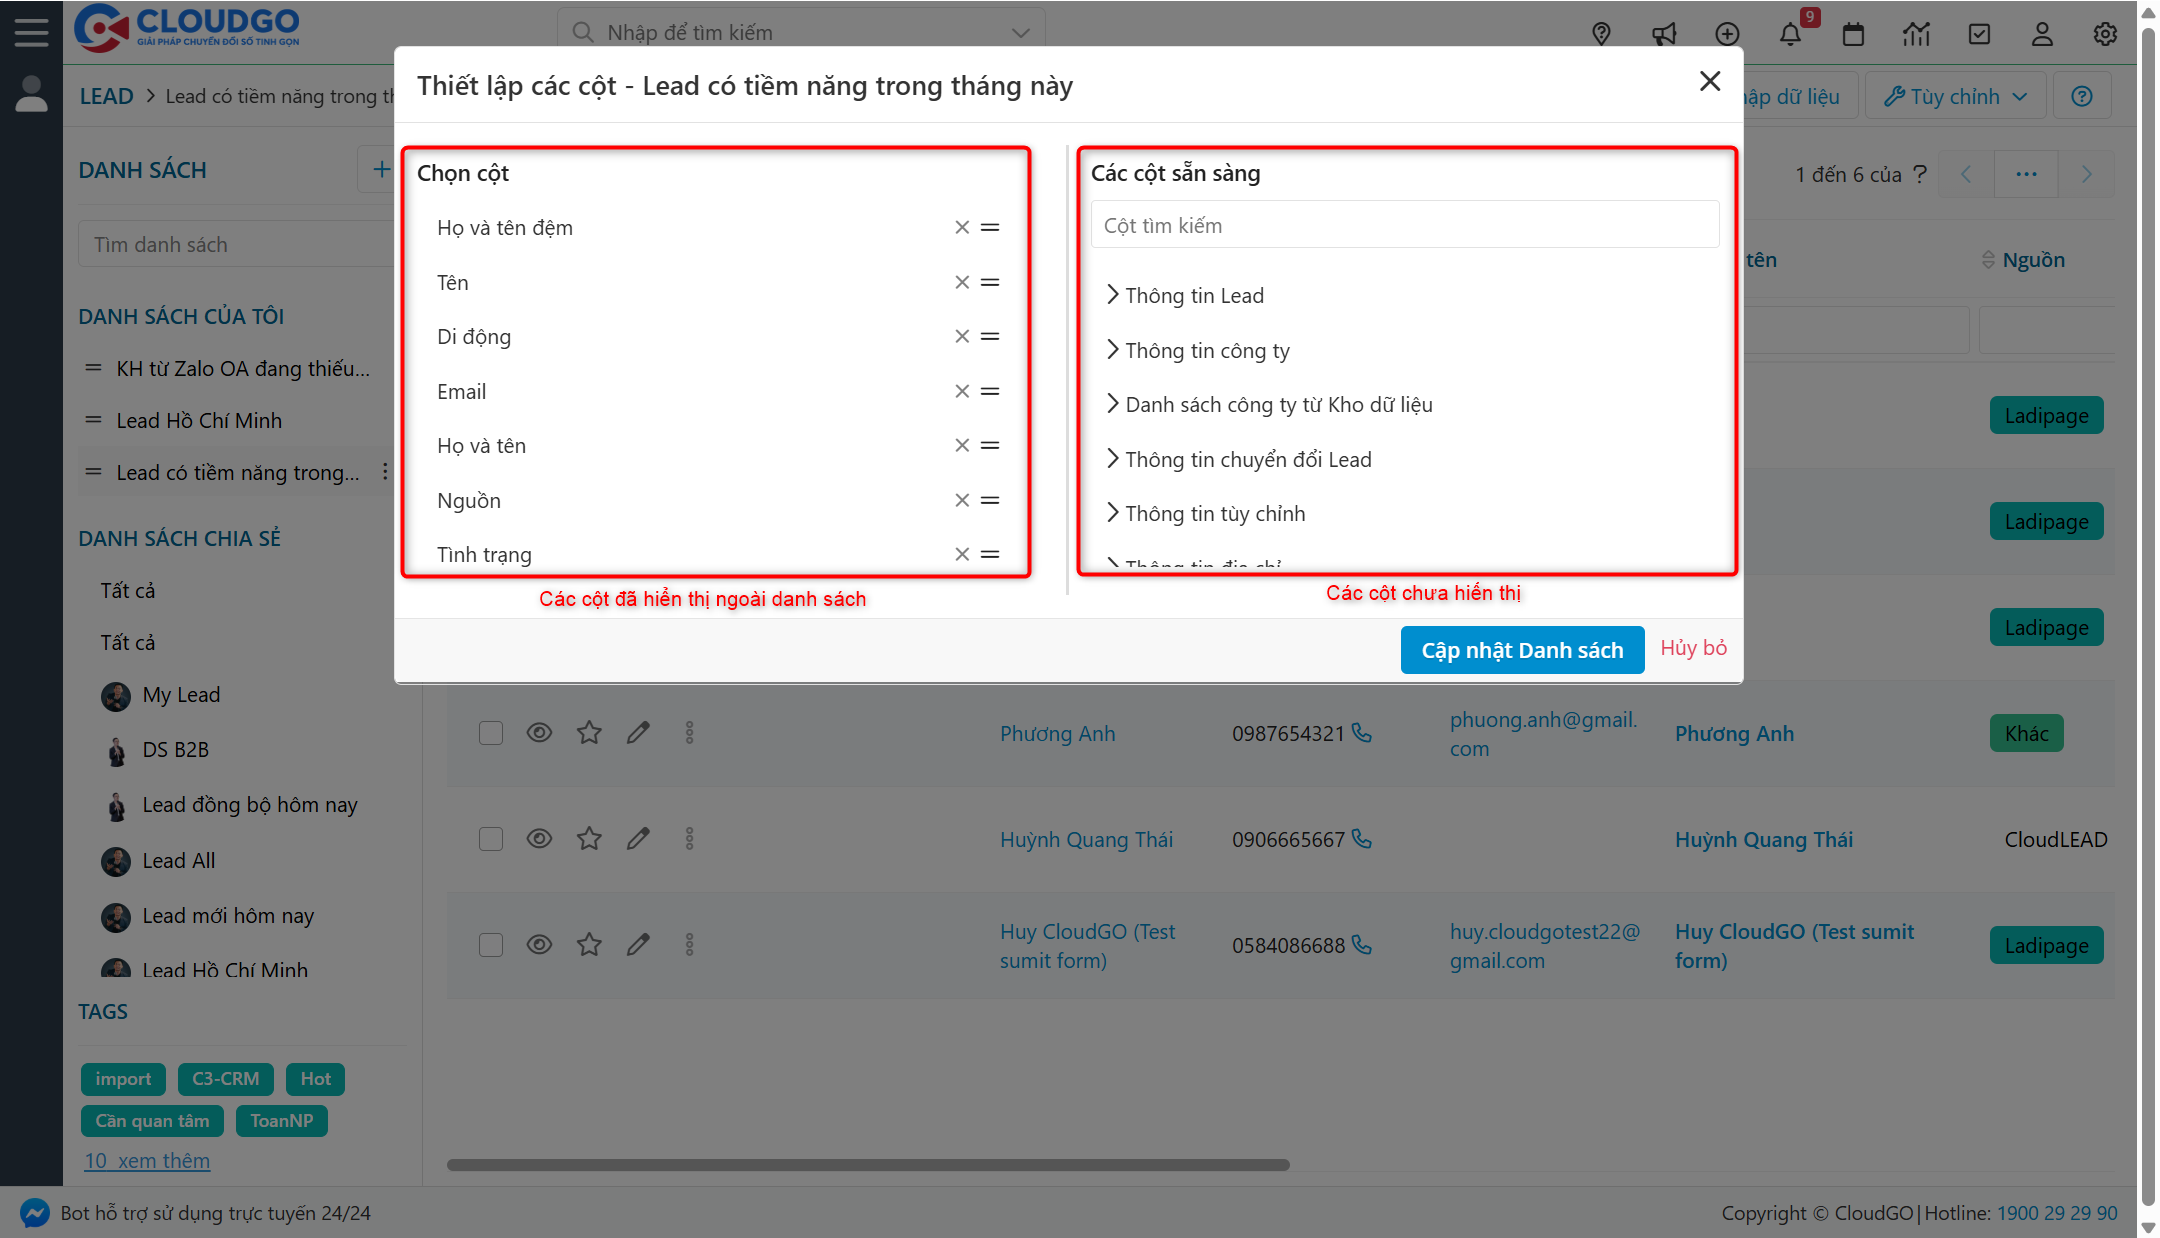The image size is (2160, 1238).
Task: Open the calendar icon in top bar
Action: [1853, 33]
